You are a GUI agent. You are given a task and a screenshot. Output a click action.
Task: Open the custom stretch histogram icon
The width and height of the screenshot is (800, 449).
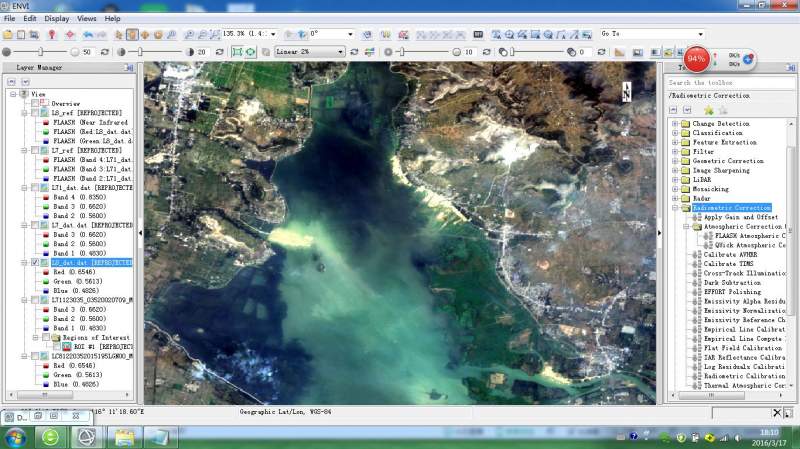[x=370, y=52]
